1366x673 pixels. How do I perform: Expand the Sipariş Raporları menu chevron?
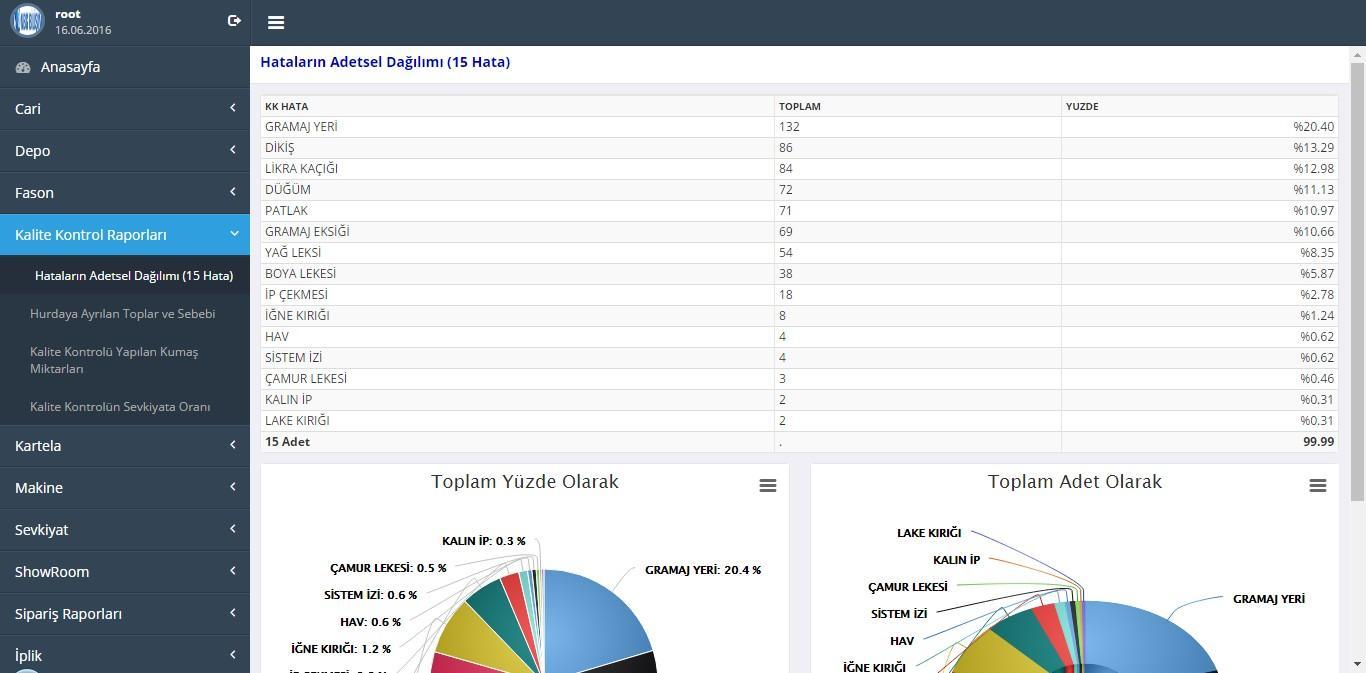pyautogui.click(x=233, y=613)
